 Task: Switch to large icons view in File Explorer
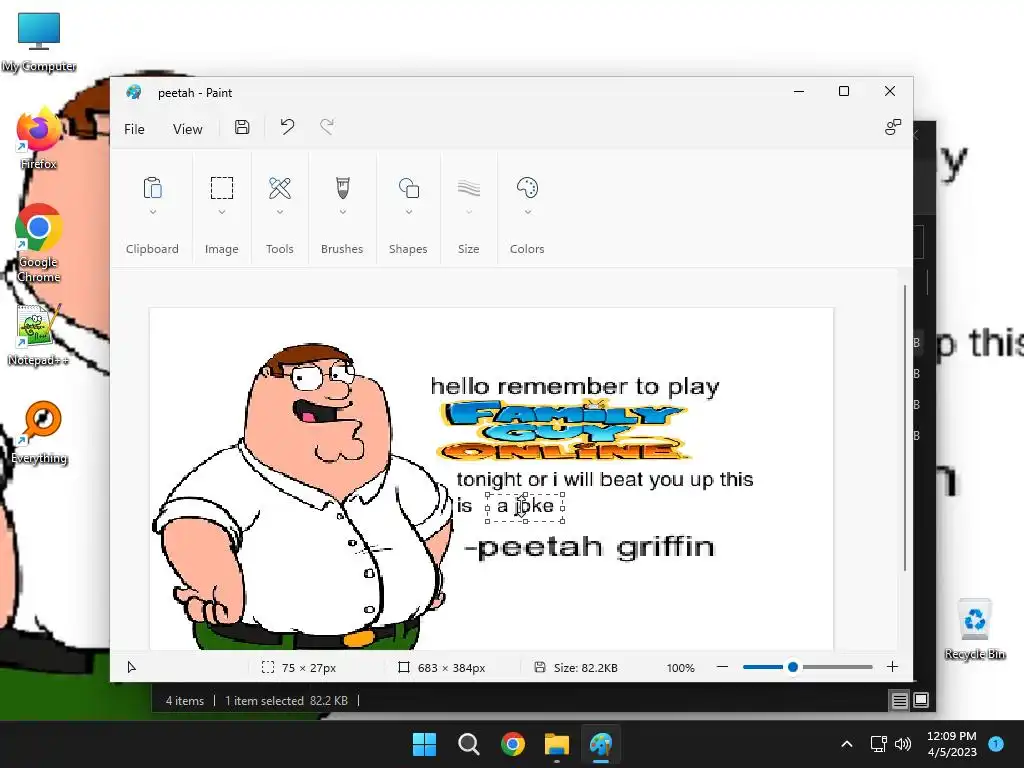click(x=921, y=700)
